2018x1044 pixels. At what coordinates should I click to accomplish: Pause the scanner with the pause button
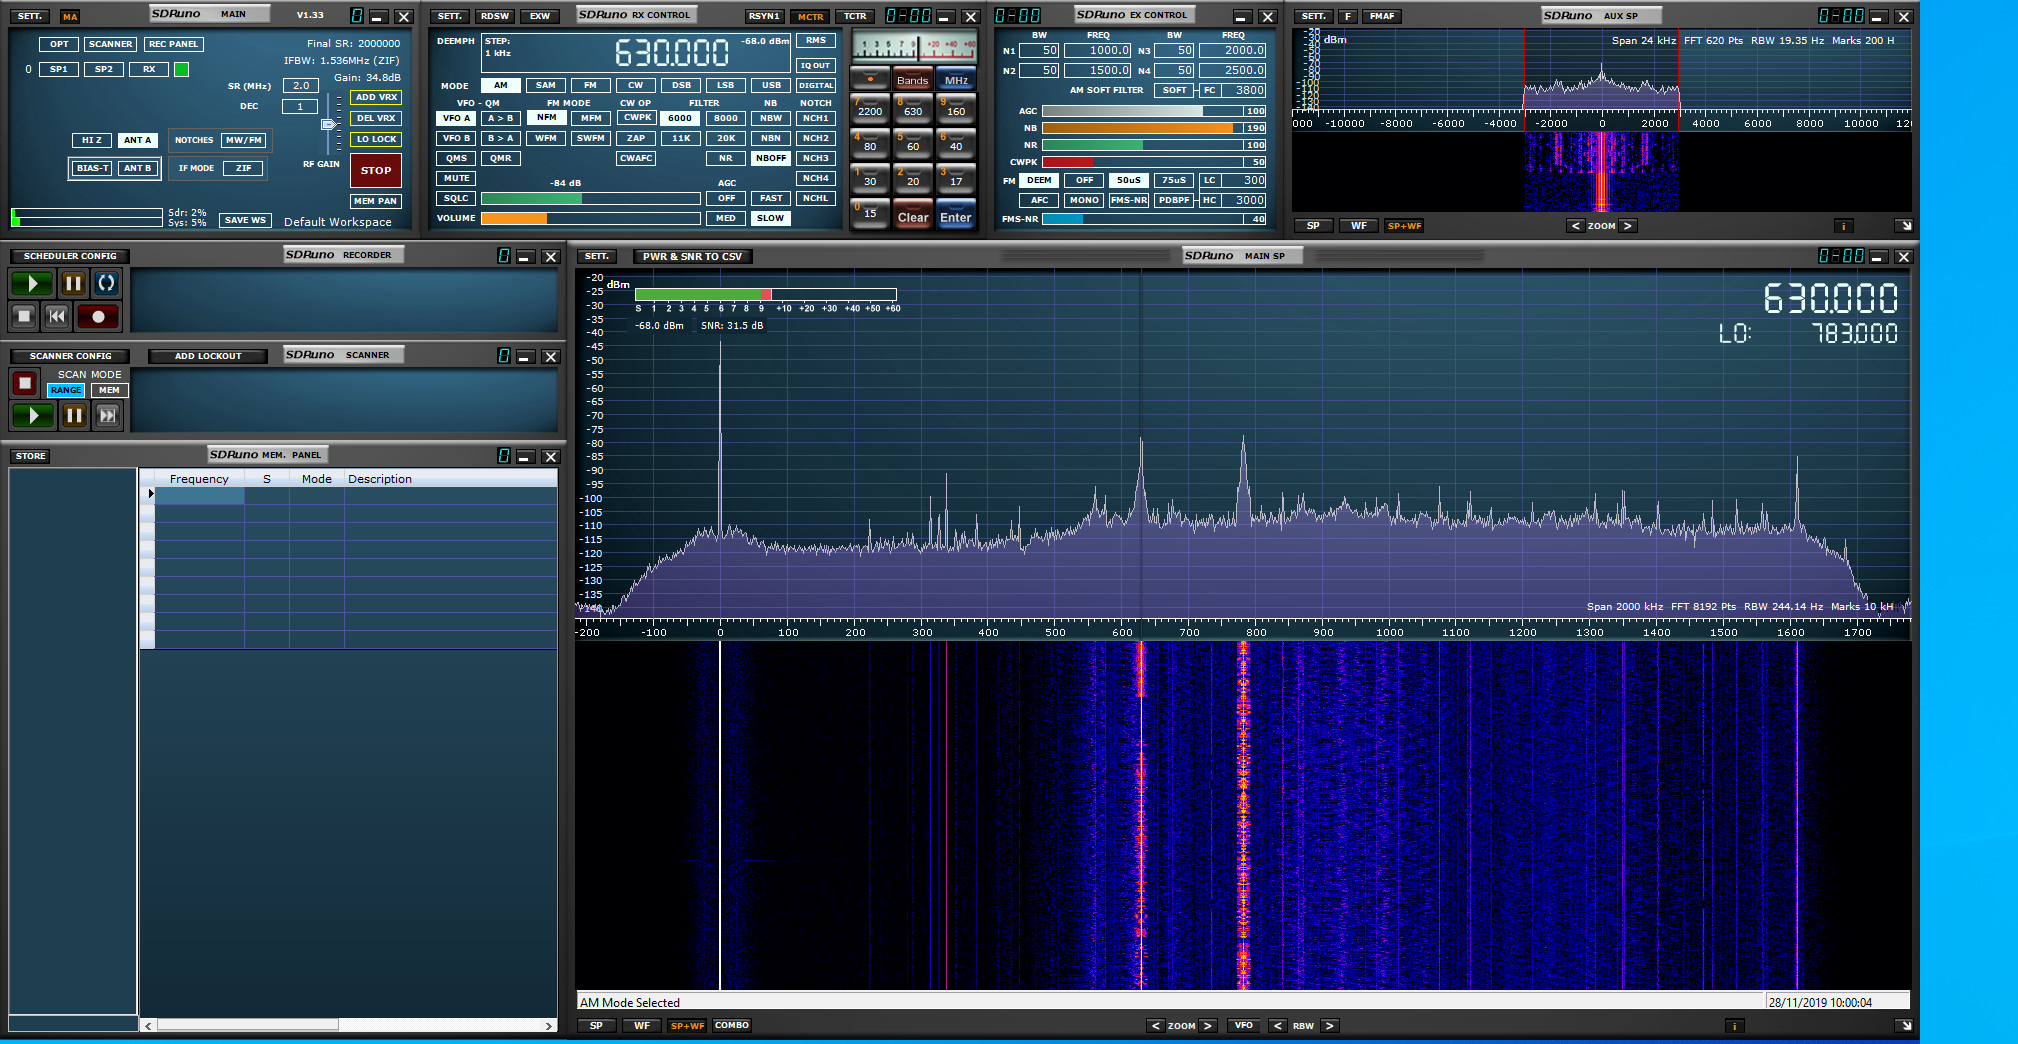74,415
